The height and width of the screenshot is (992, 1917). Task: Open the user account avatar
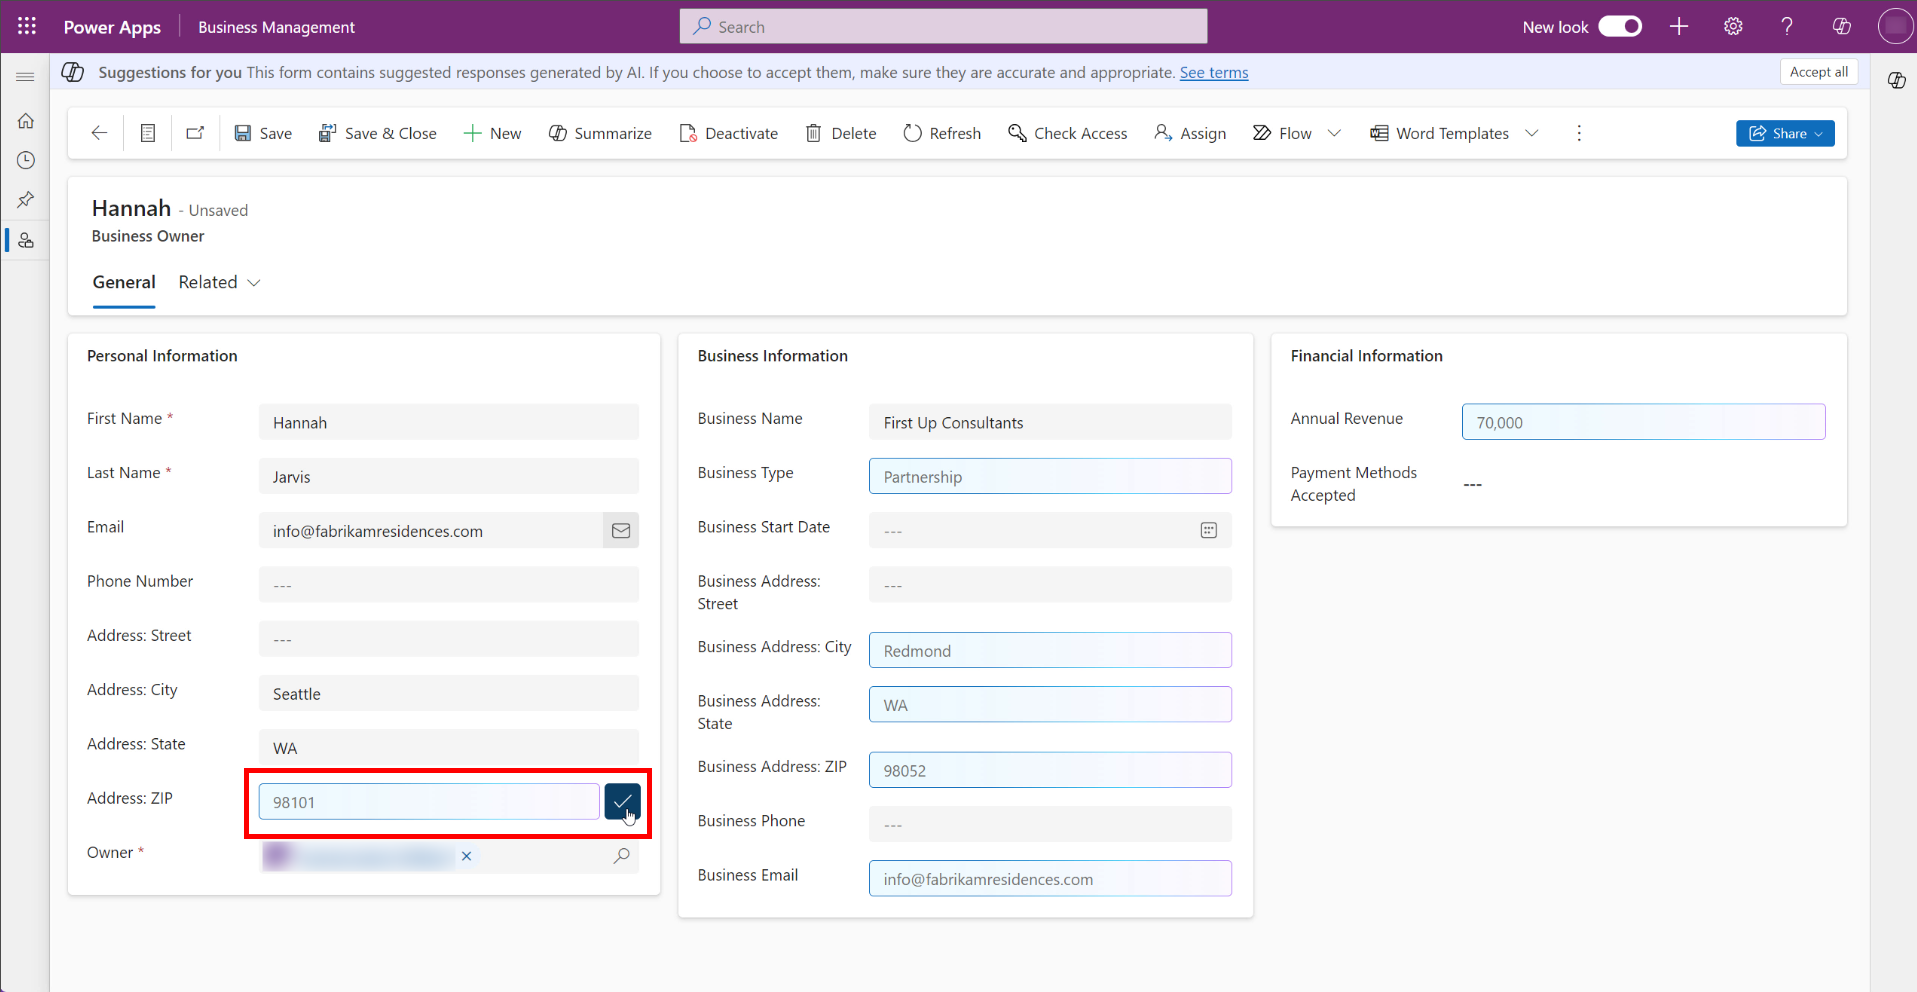point(1895,27)
